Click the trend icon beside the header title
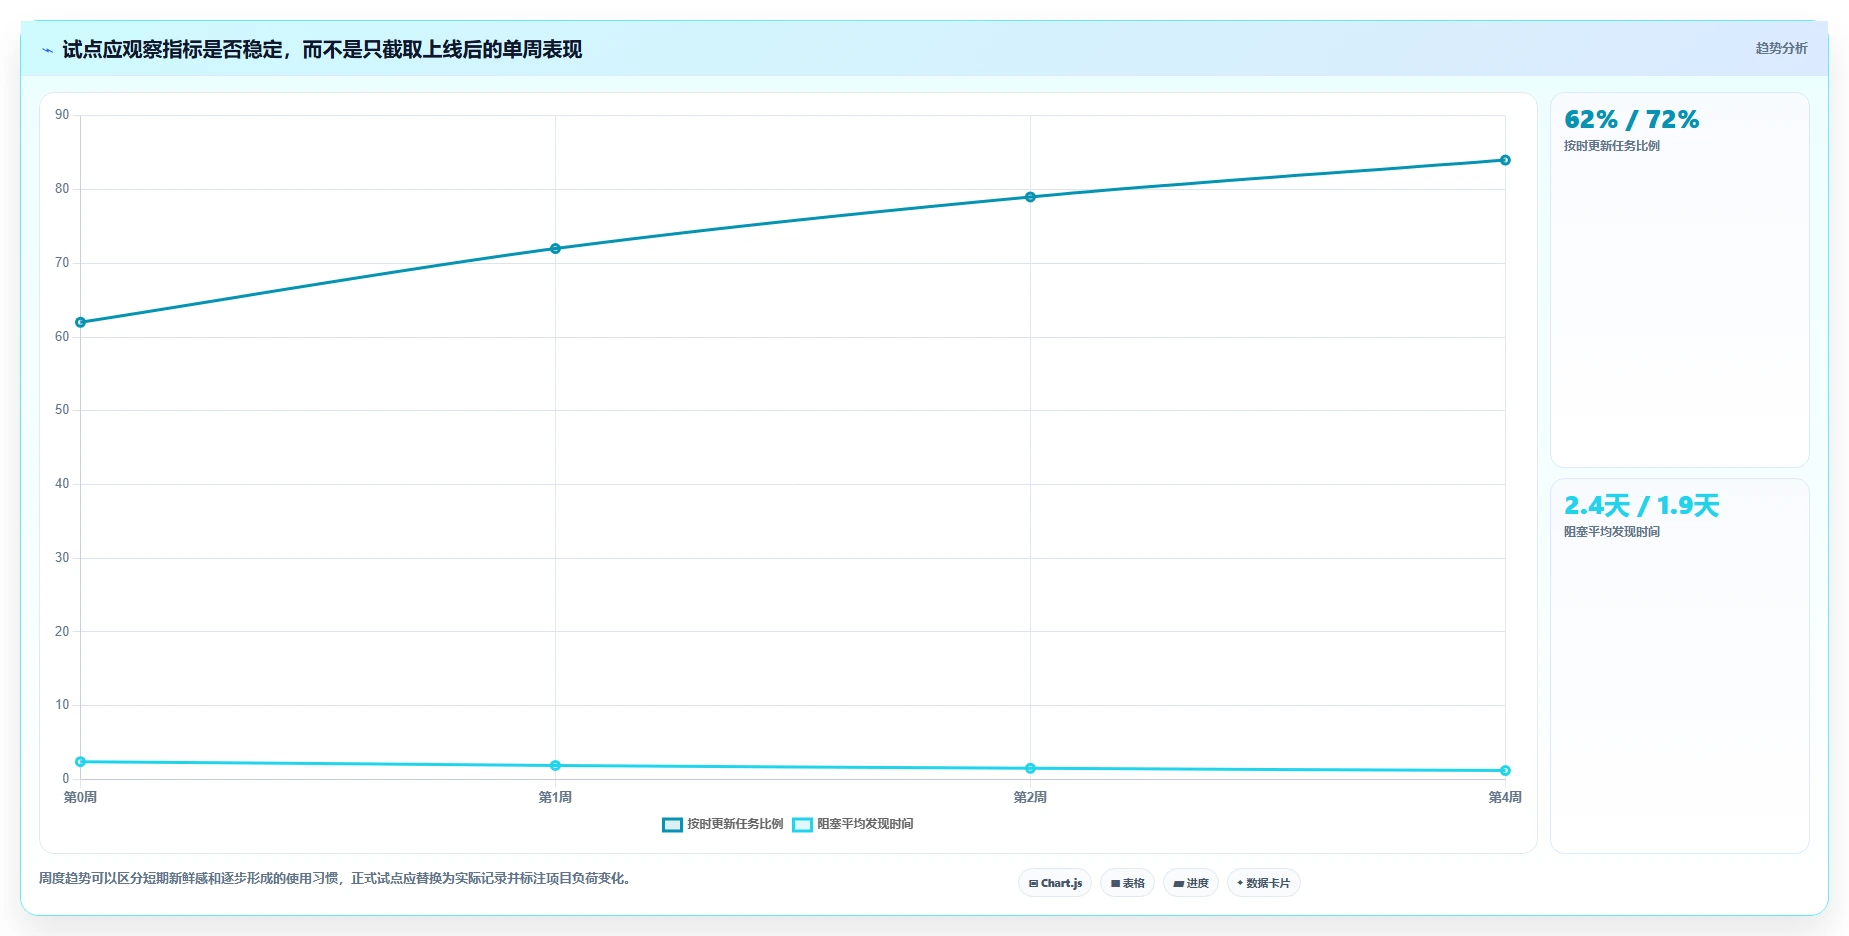 click(47, 50)
